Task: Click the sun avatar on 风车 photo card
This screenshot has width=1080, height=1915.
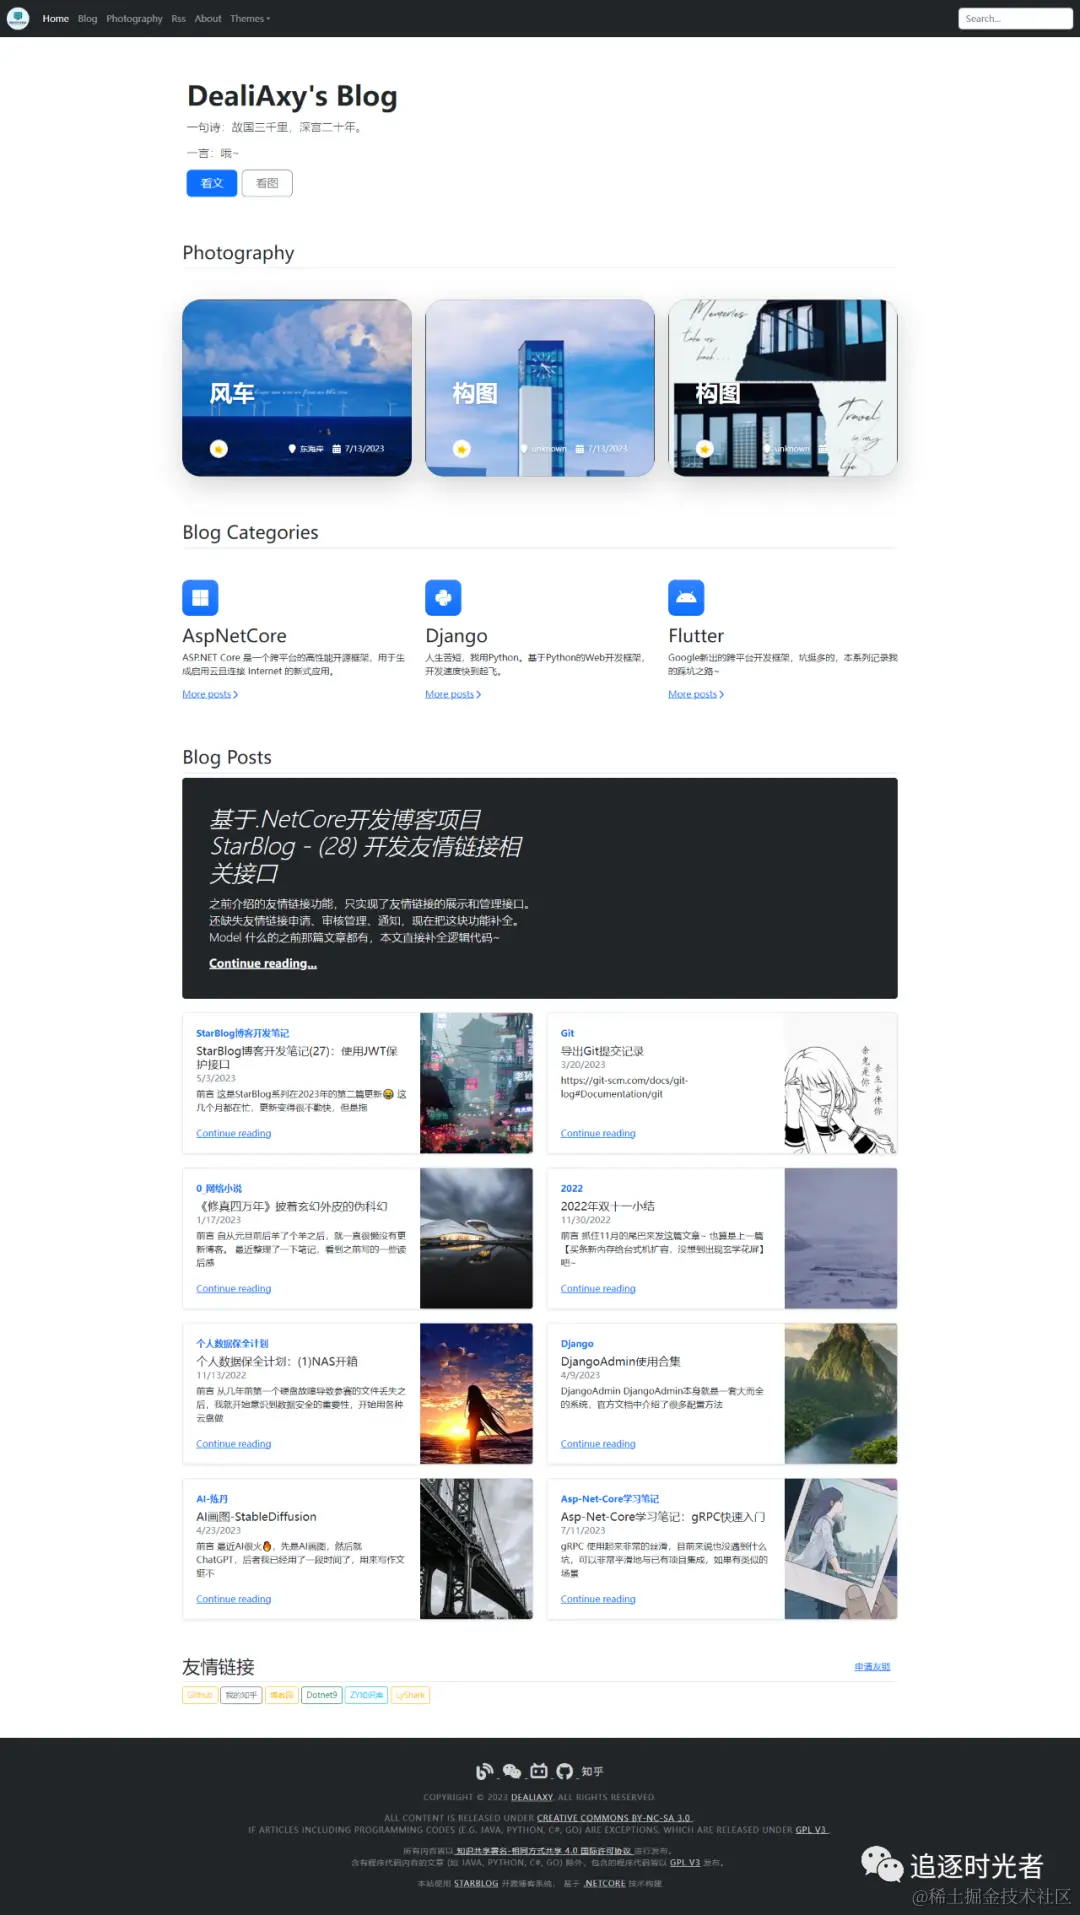Action: [x=219, y=449]
